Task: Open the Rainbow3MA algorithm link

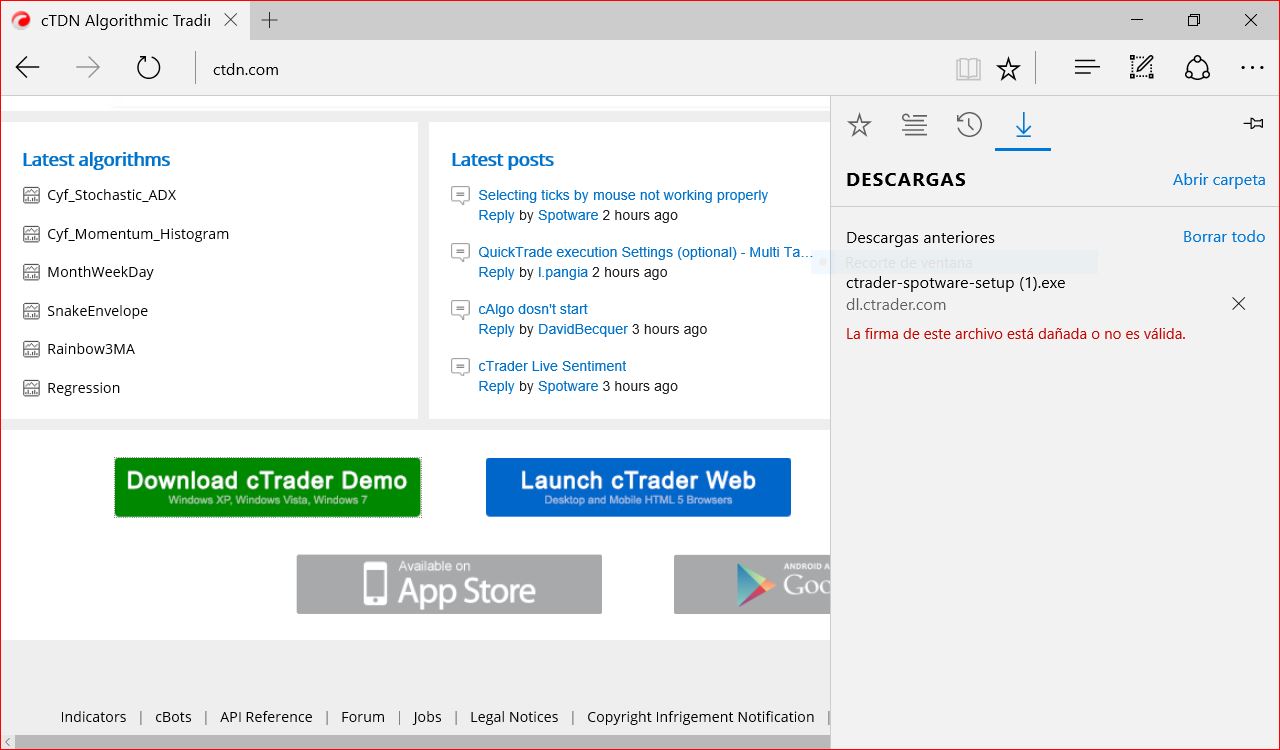Action: pyautogui.click(x=91, y=349)
